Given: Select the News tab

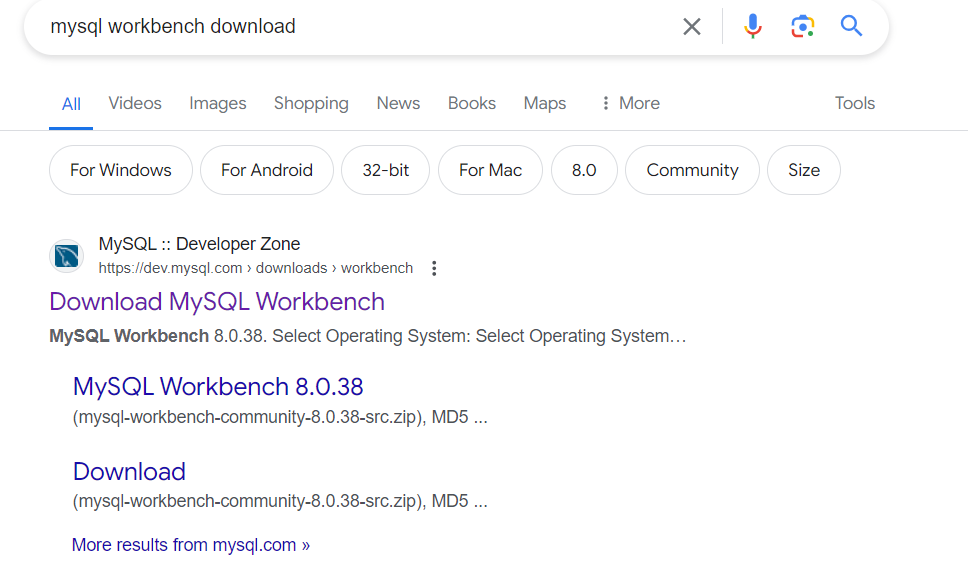Looking at the screenshot, I should (x=398, y=103).
